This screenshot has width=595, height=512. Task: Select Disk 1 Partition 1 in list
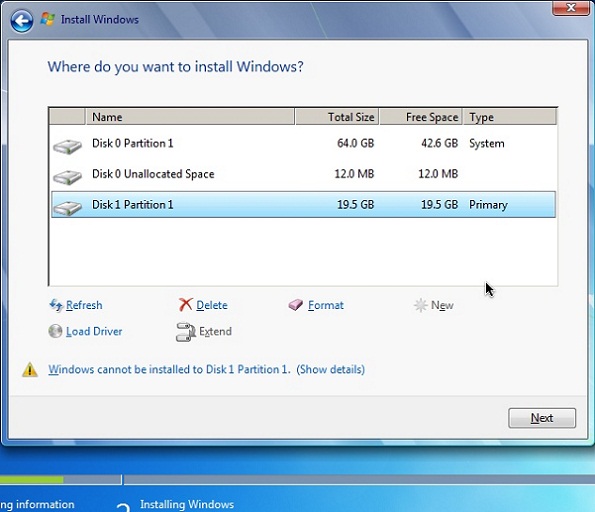pyautogui.click(x=303, y=205)
